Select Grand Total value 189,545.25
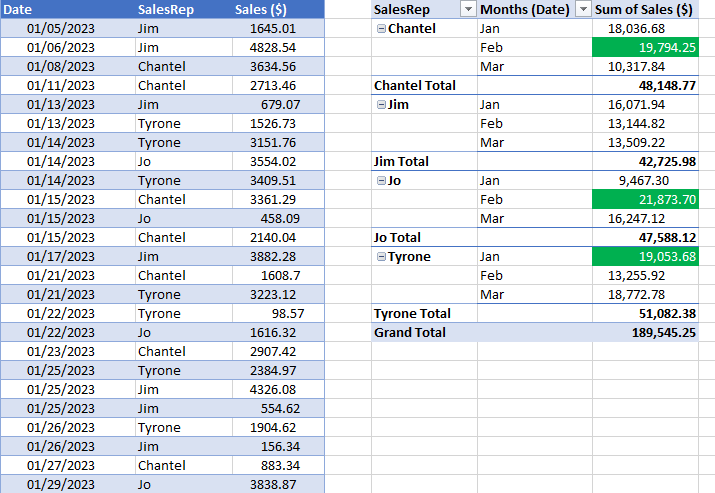Screen dimensions: 715x493 (645, 332)
